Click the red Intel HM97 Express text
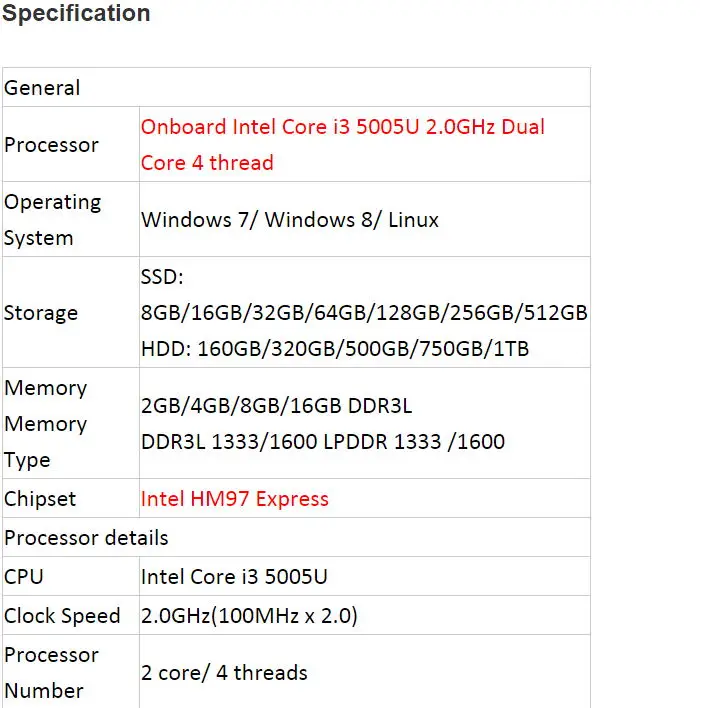This screenshot has height=708, width=708. 234,499
